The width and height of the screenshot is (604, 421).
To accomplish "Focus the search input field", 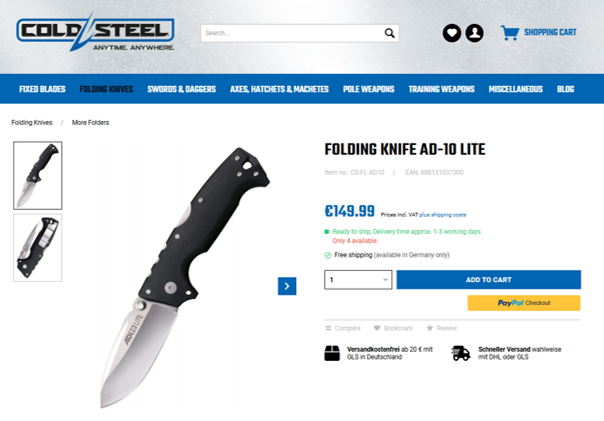I will [293, 33].
